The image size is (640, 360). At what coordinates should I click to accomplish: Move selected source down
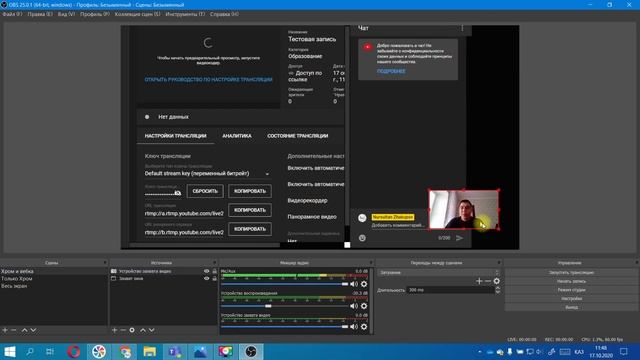point(152,330)
